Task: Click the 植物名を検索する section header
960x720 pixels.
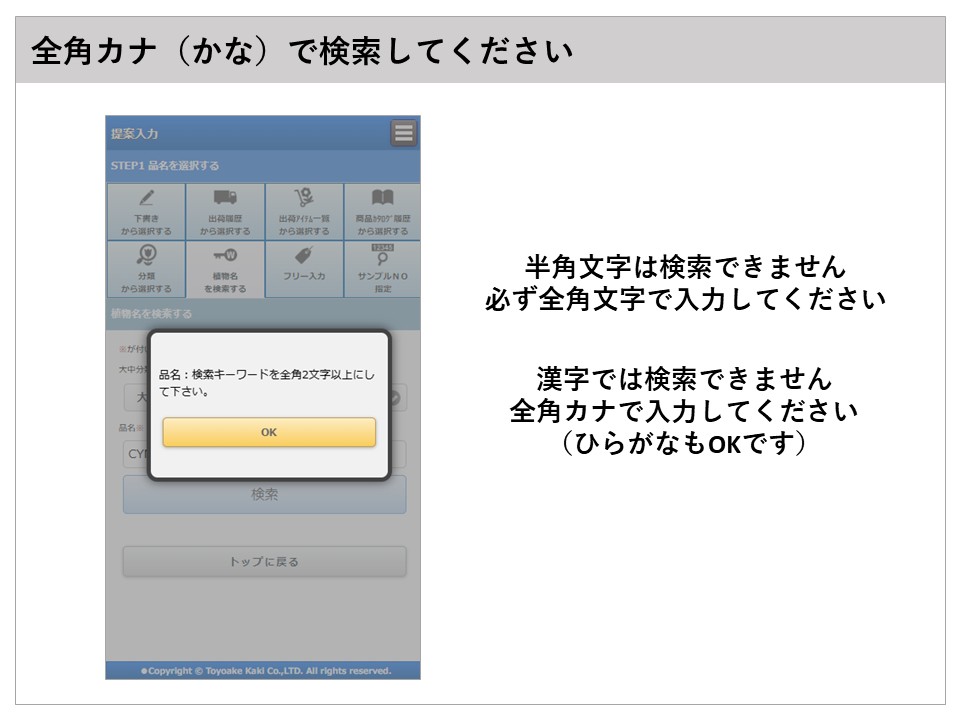Action: point(152,313)
